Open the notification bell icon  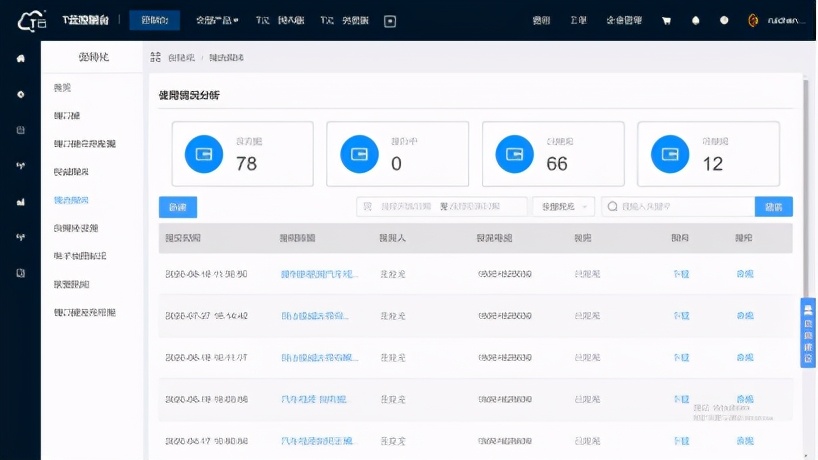pyautogui.click(x=695, y=20)
